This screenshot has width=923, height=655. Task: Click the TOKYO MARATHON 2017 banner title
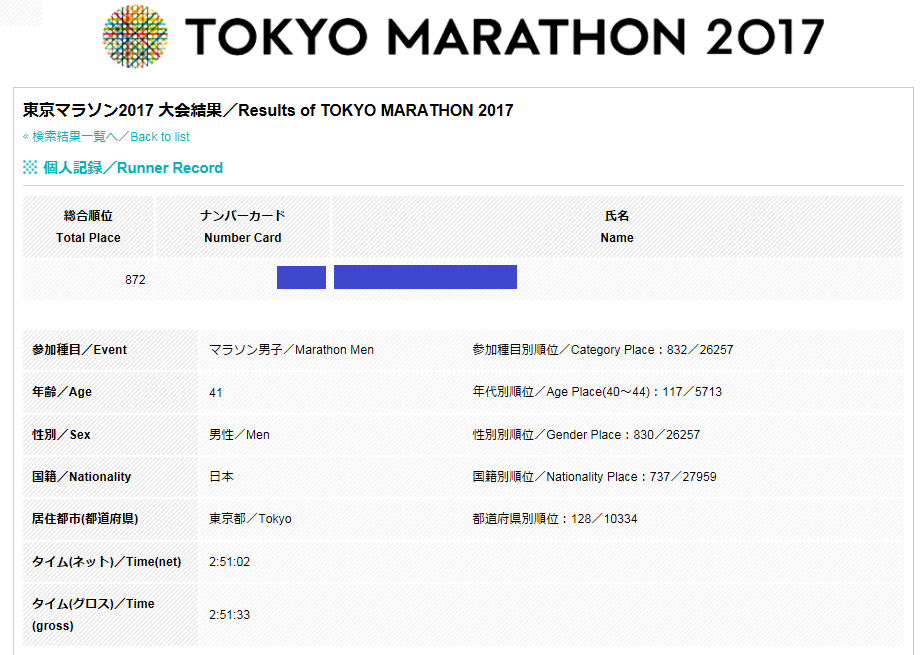[504, 36]
